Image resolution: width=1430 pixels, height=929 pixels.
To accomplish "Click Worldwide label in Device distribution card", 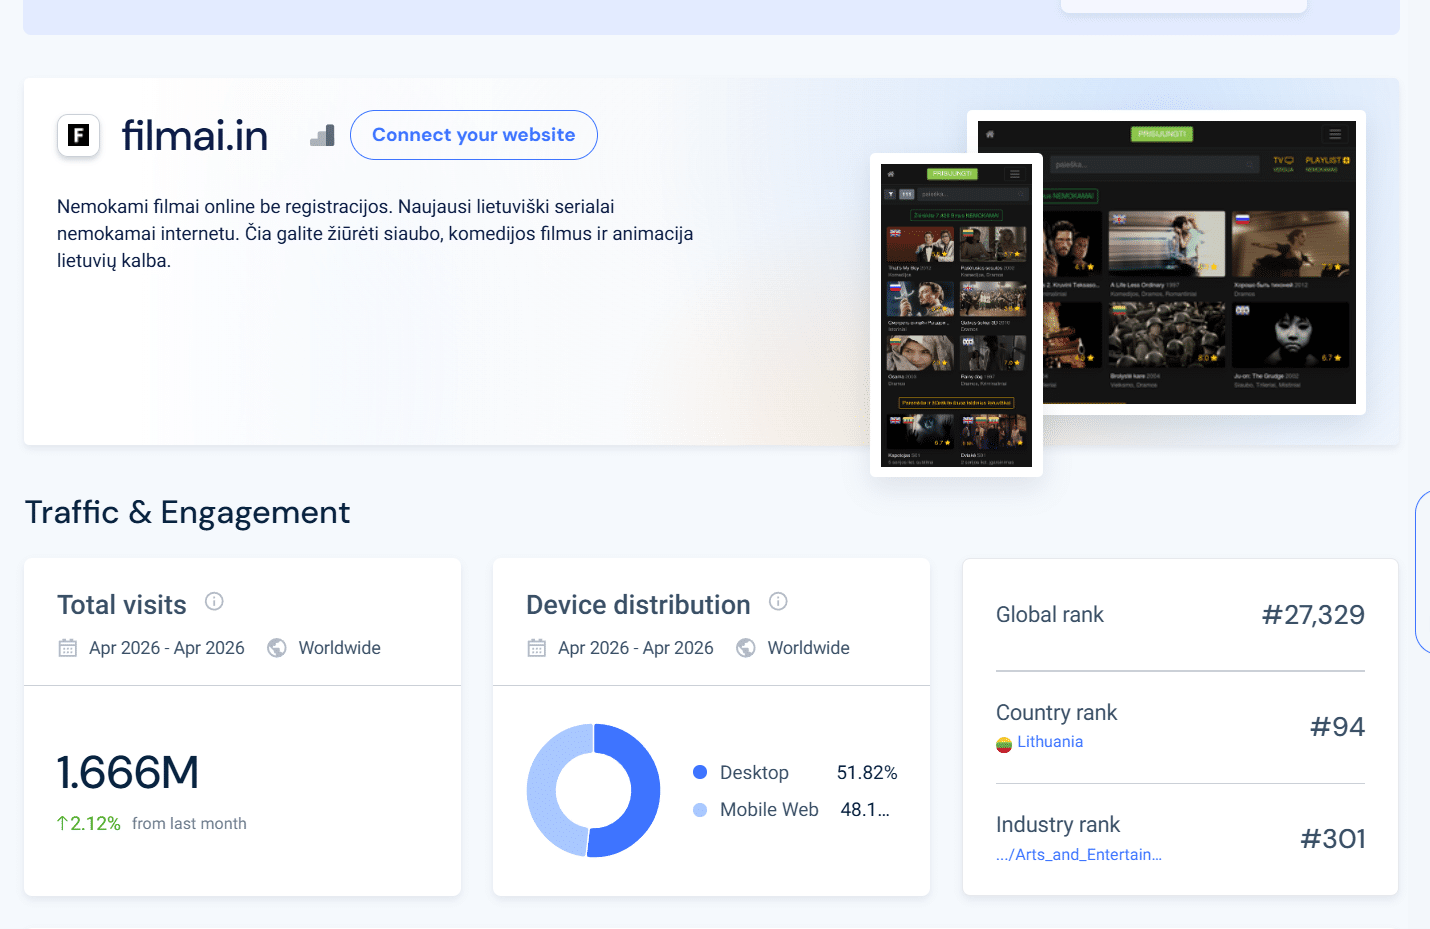I will (x=809, y=648).
